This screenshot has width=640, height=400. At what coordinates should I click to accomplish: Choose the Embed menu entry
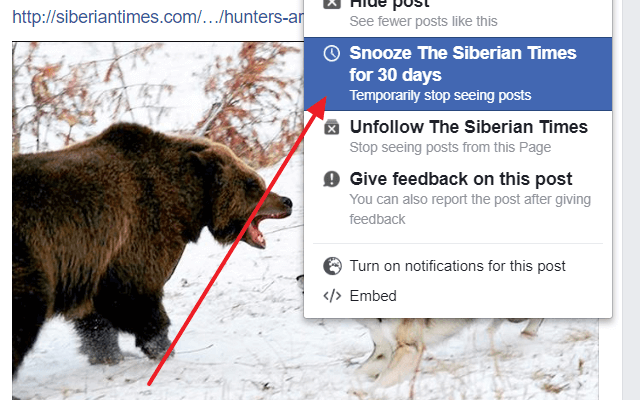click(458, 296)
